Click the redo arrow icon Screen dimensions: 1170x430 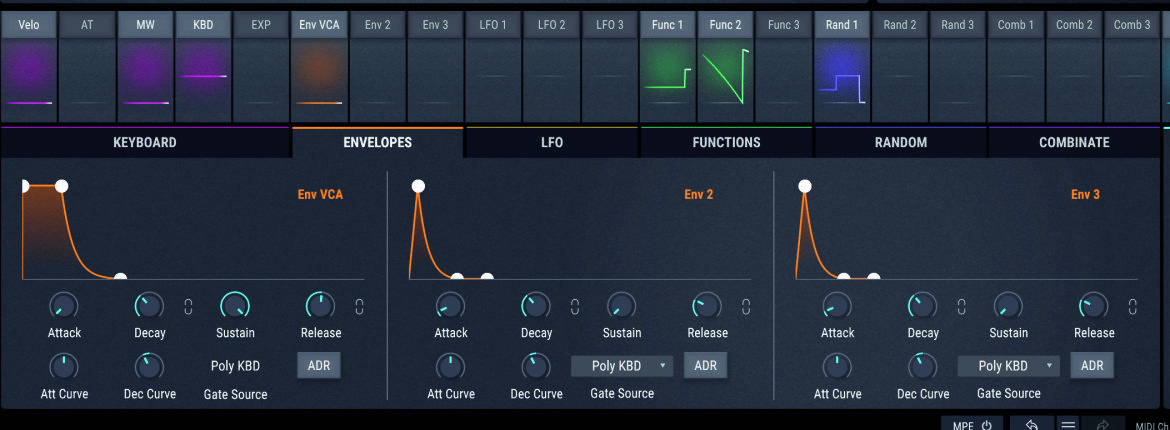pos(1104,425)
